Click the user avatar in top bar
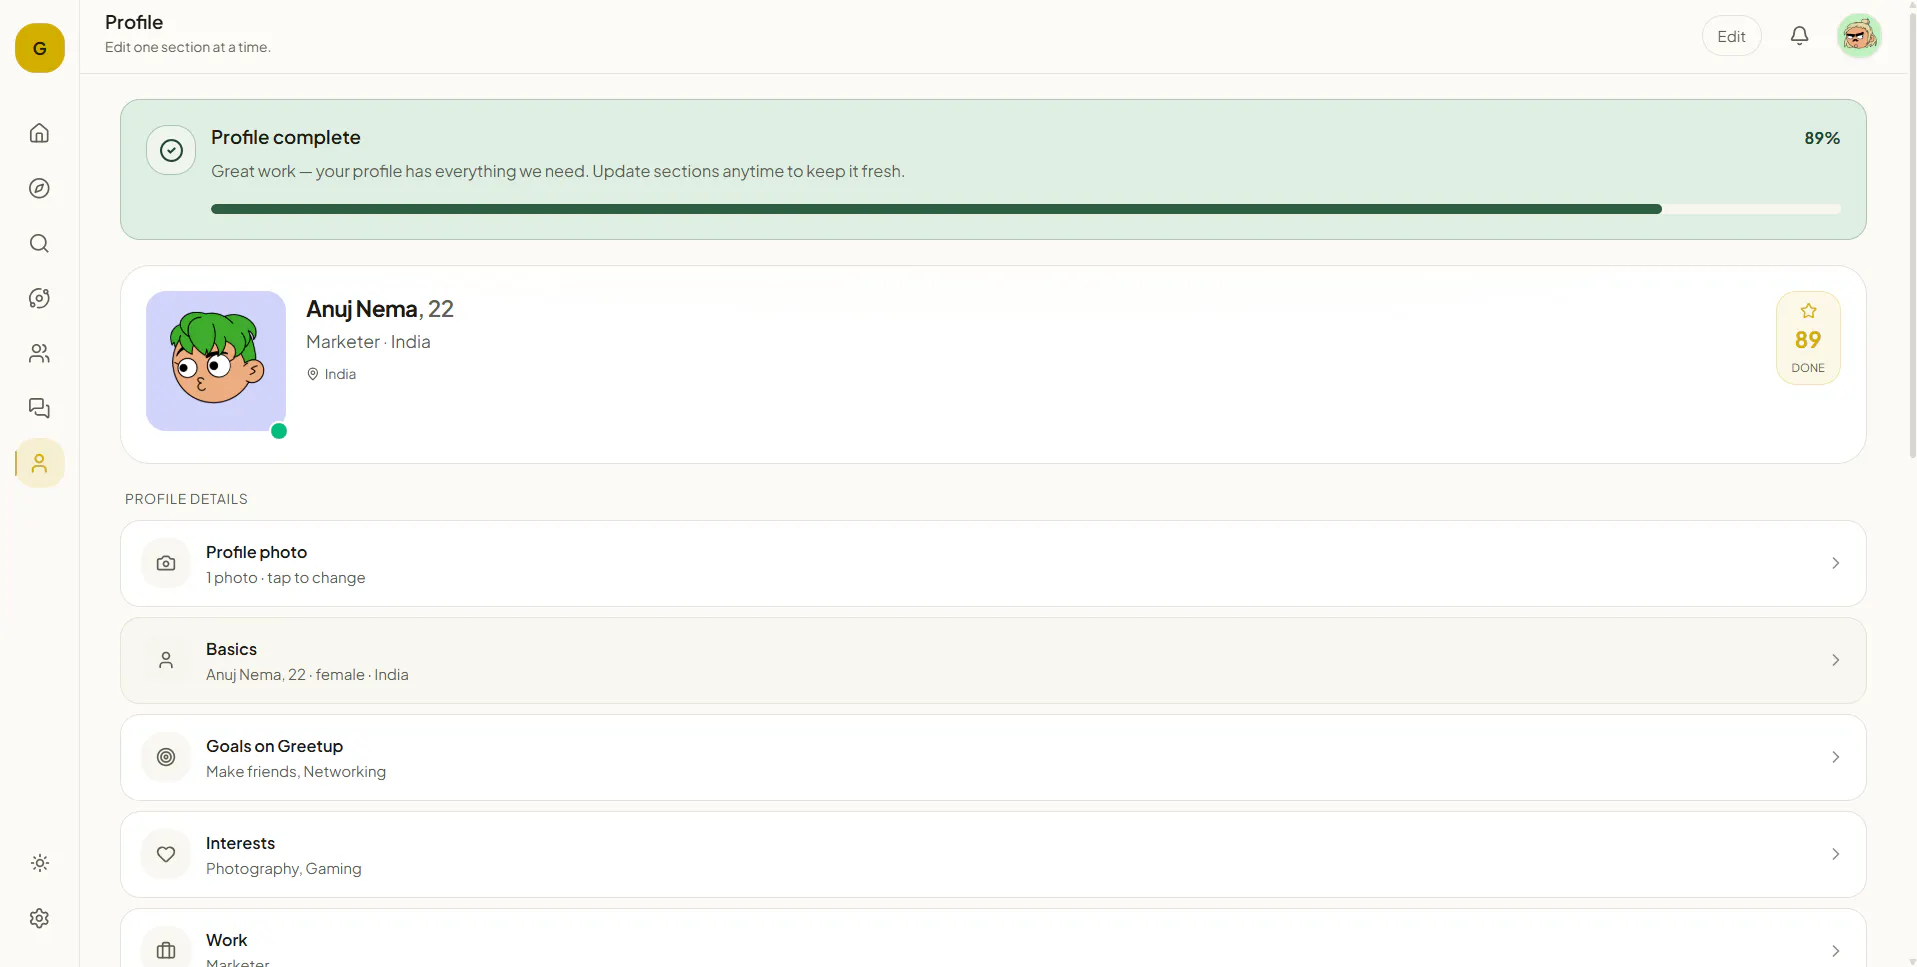The image size is (1917, 967). click(x=1859, y=36)
